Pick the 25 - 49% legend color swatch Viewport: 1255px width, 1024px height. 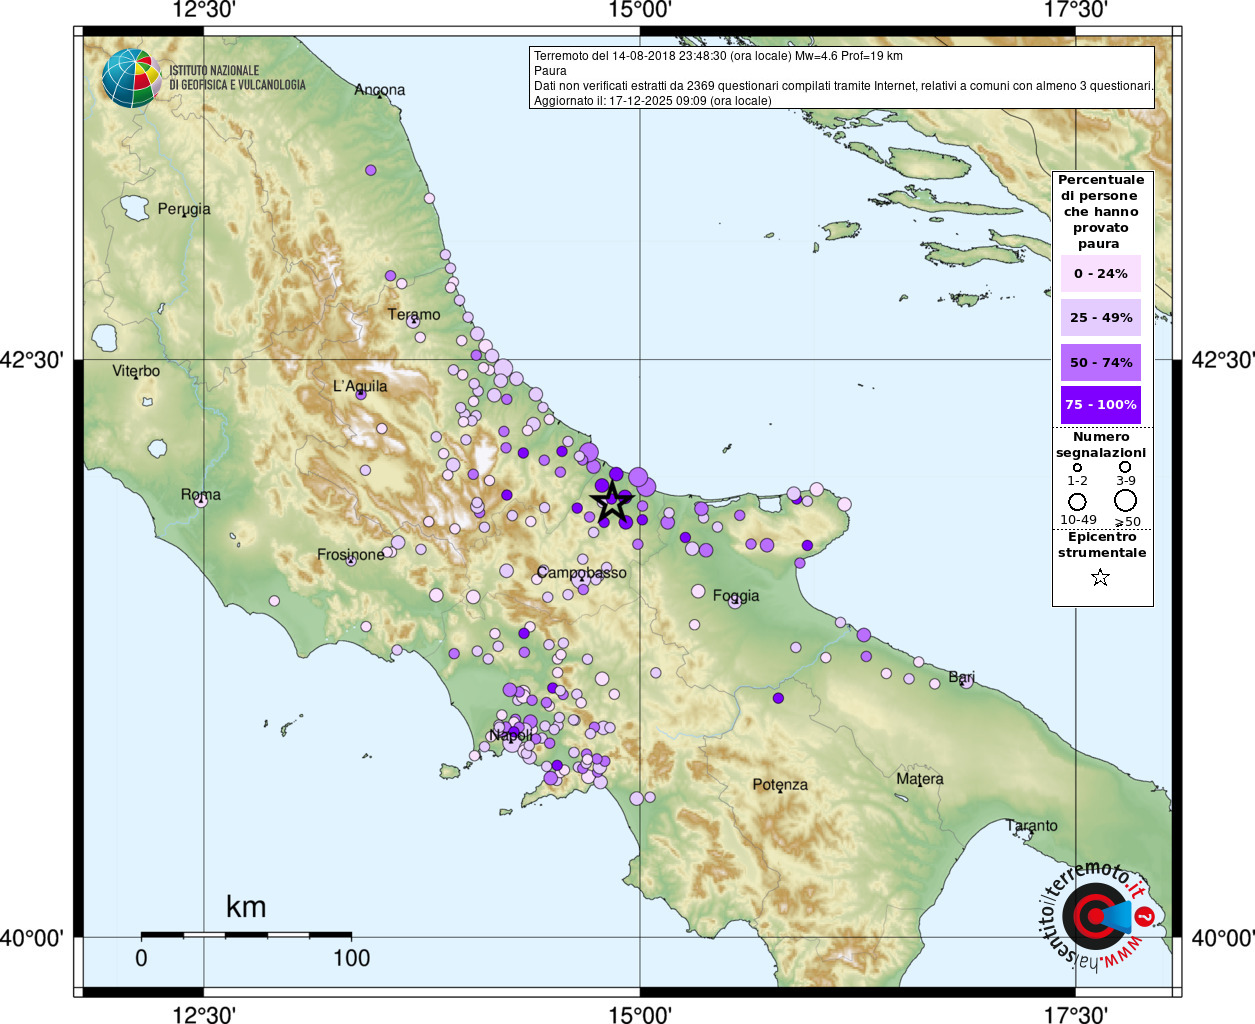[1100, 317]
